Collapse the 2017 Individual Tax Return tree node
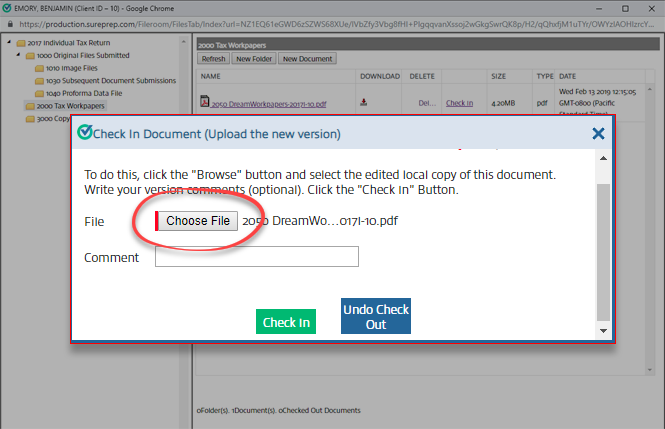 tap(8, 42)
